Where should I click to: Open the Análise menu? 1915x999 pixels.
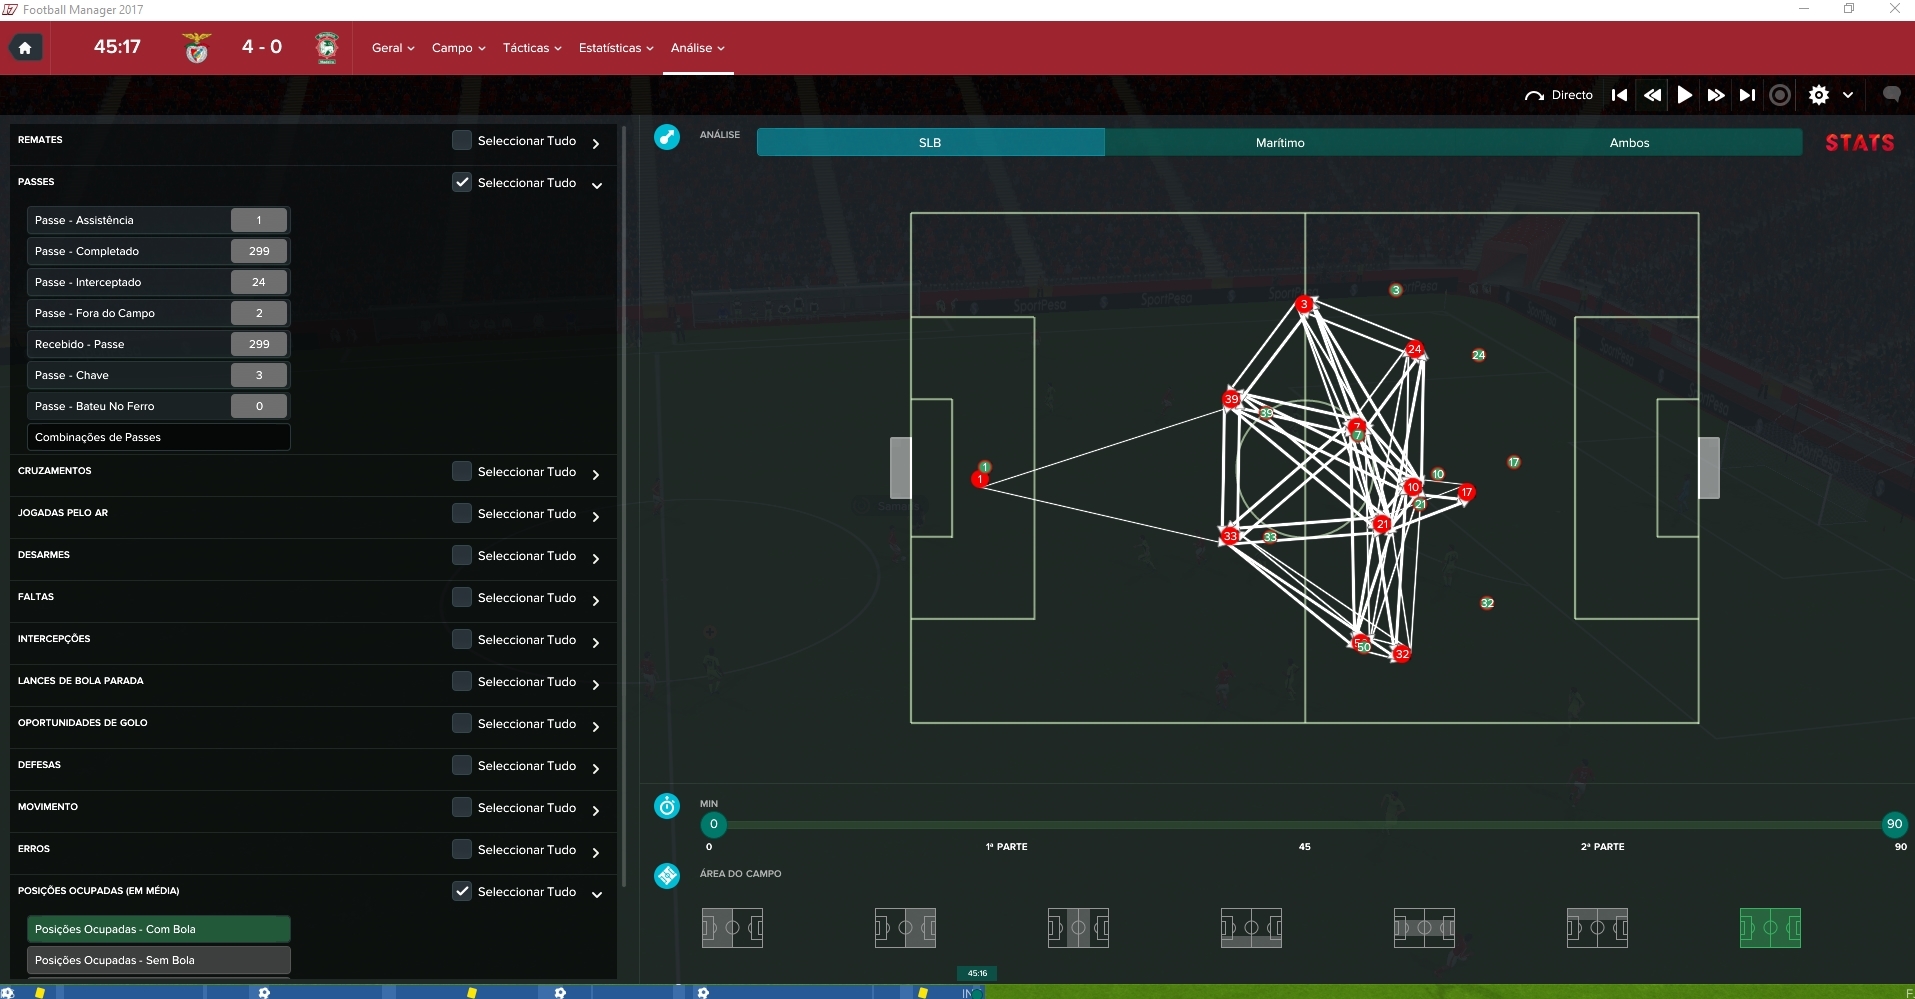pos(698,48)
